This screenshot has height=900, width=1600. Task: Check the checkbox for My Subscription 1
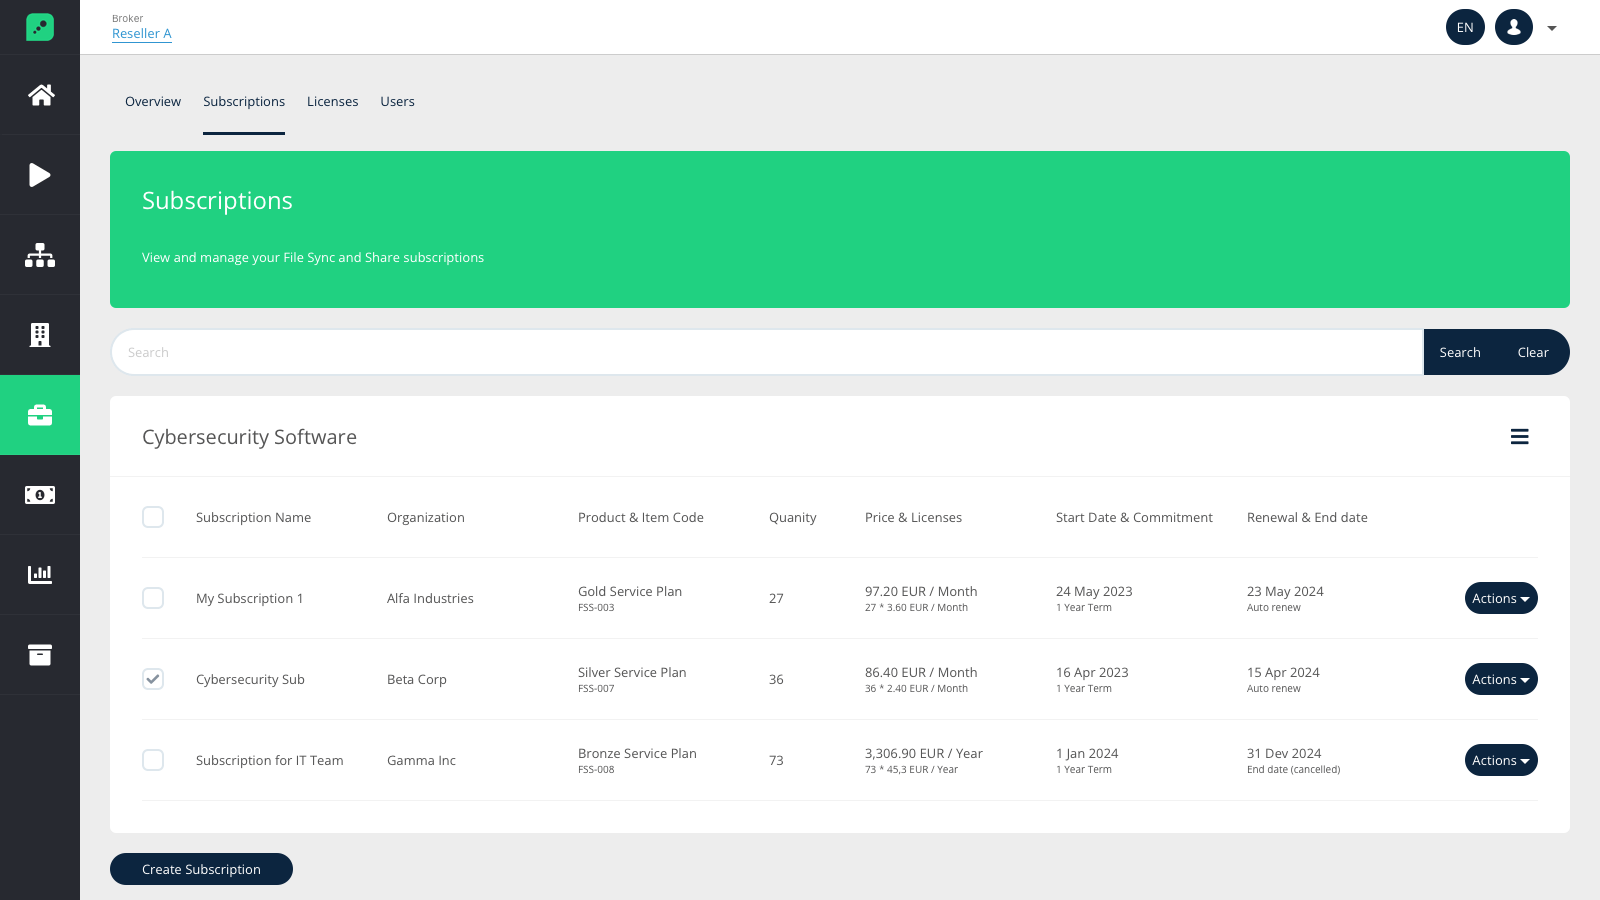pos(153,598)
